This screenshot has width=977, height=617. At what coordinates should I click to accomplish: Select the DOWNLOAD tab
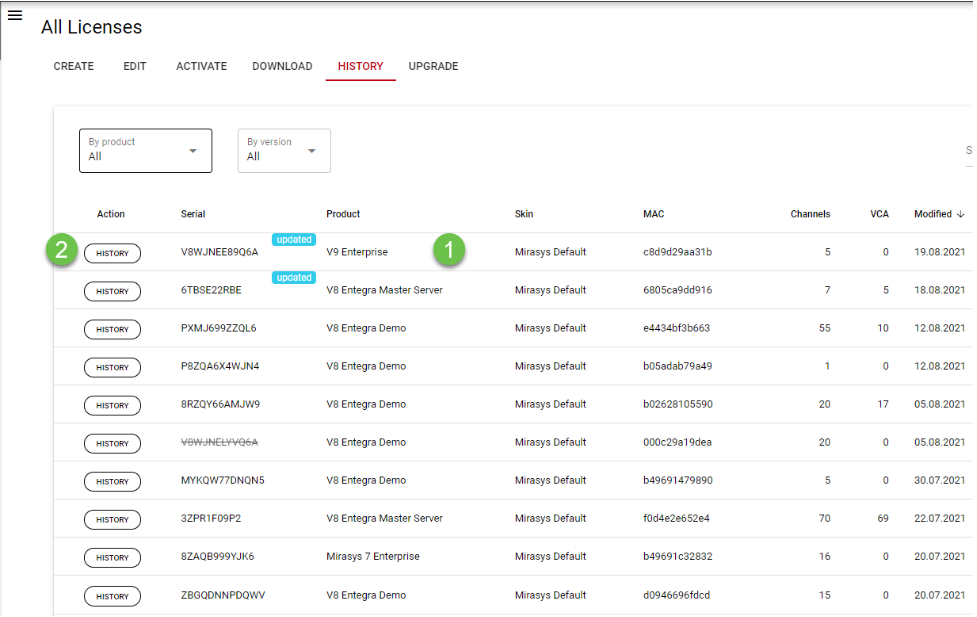click(282, 67)
